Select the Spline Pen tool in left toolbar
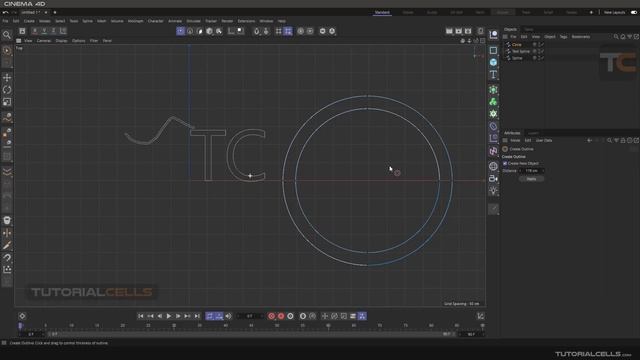The height and width of the screenshot is (360, 640). (x=7, y=118)
